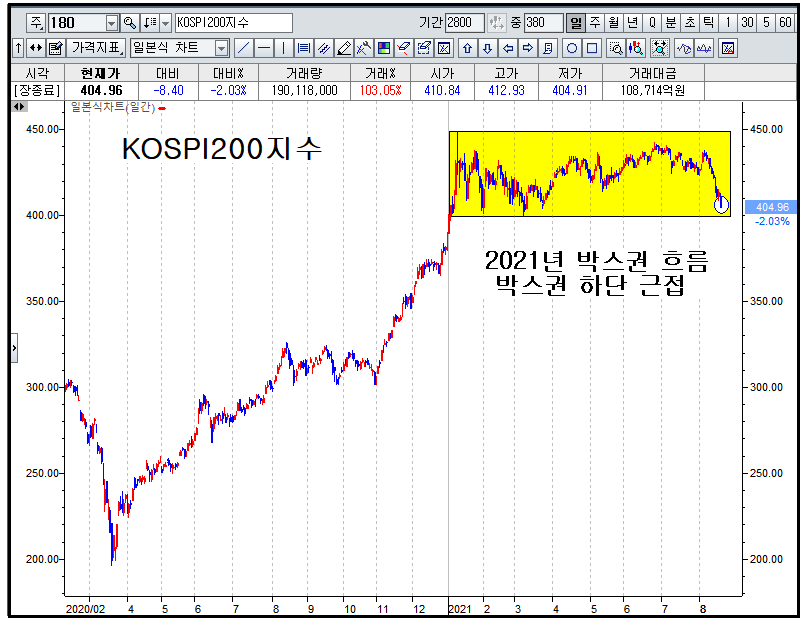Screen dimensions: 803x621
Task: Select the horizontal line drawing tool
Action: (x=263, y=48)
